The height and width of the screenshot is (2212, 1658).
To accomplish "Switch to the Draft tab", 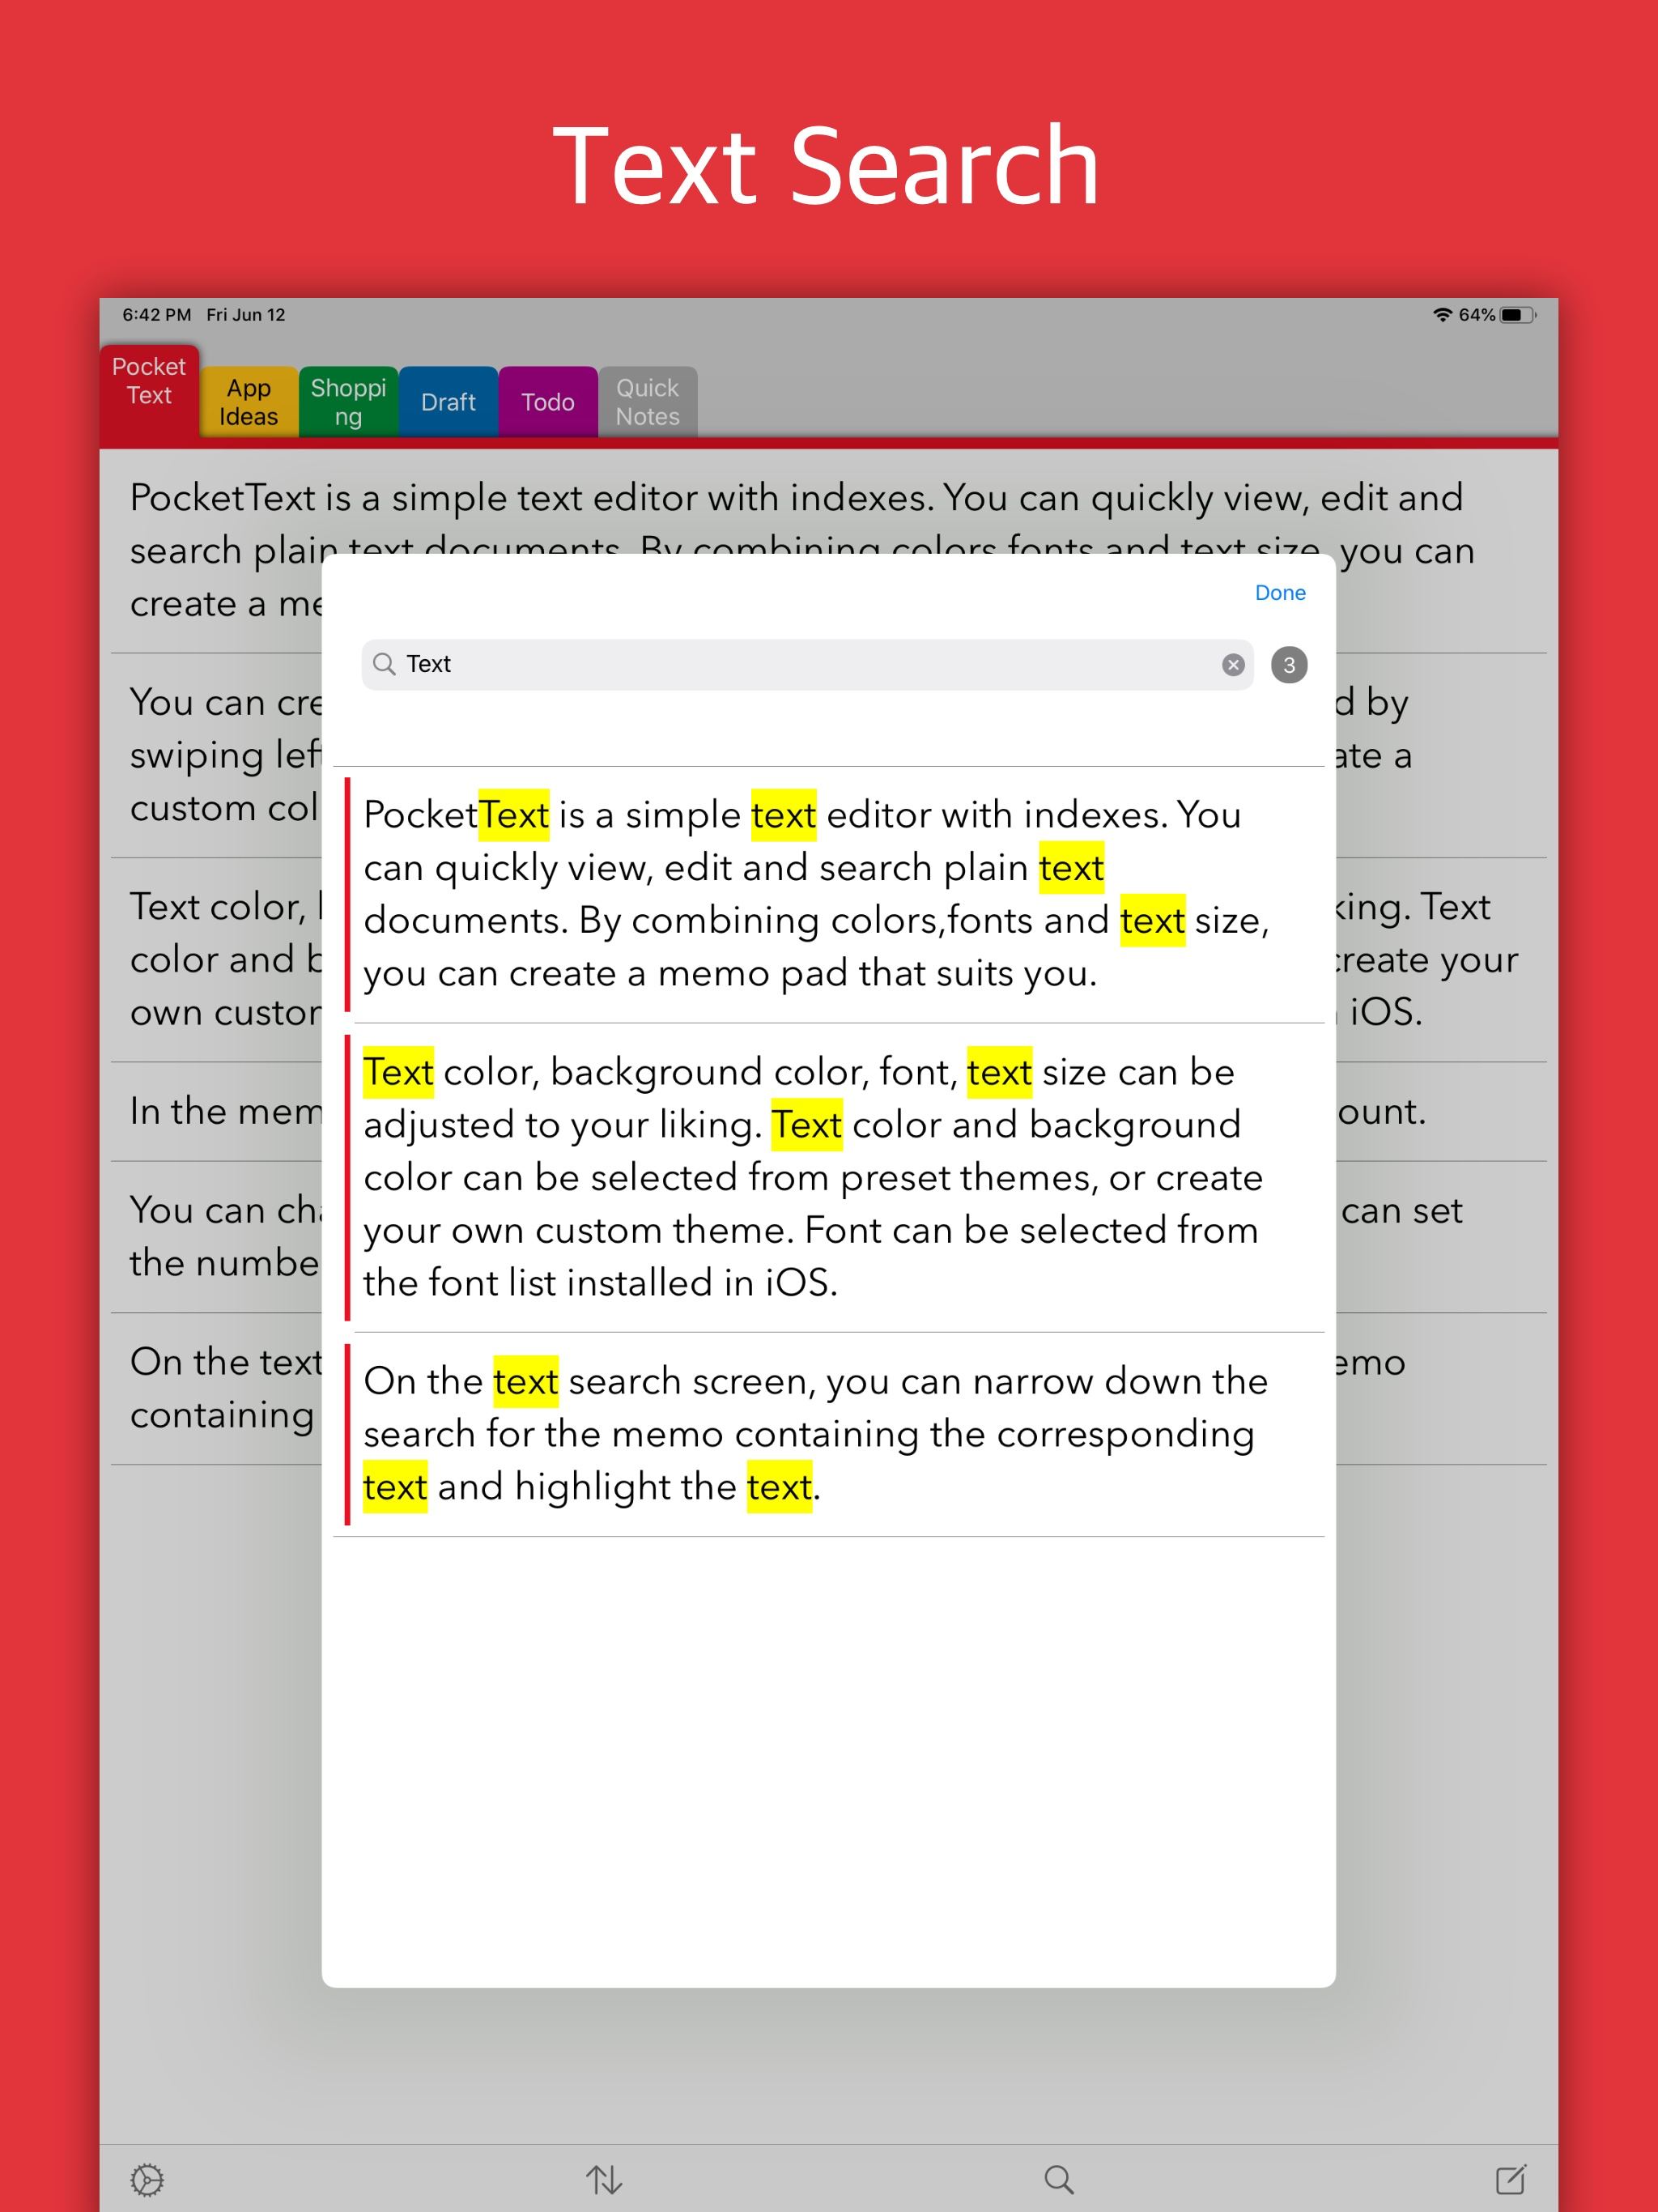I will (x=448, y=402).
